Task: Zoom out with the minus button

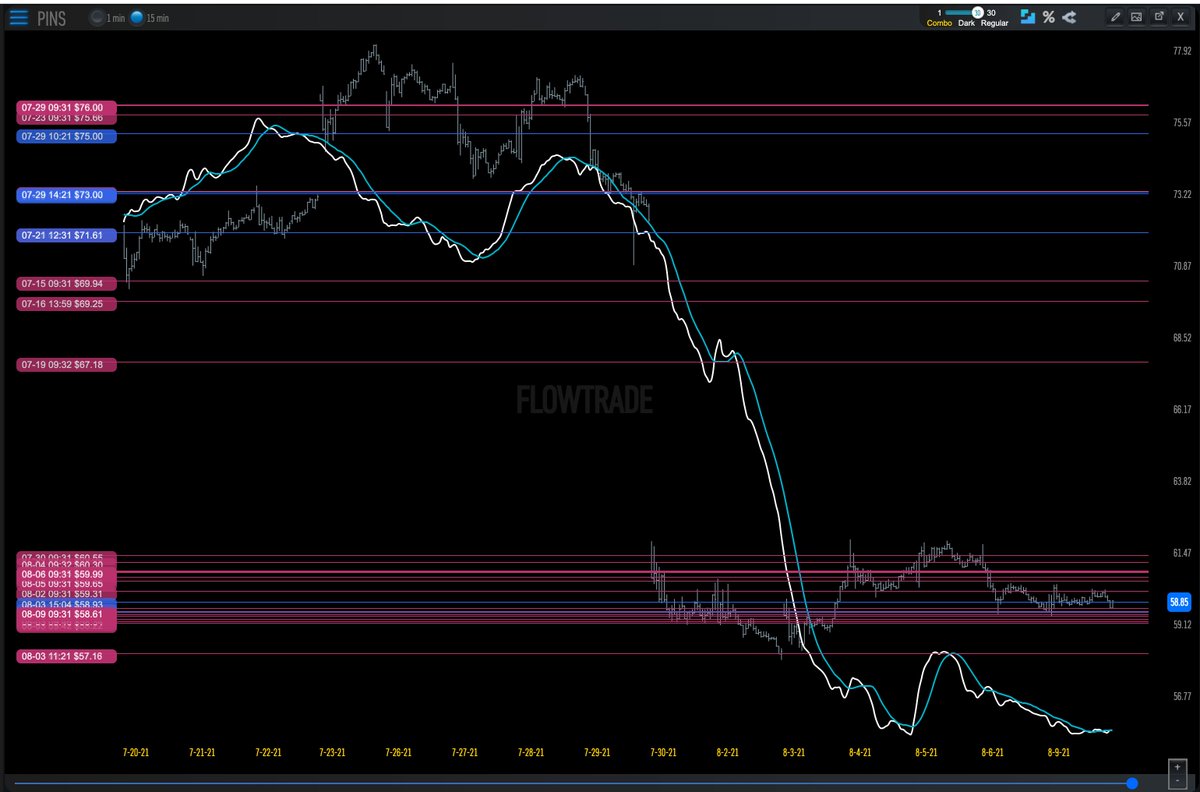Action: click(x=1176, y=781)
